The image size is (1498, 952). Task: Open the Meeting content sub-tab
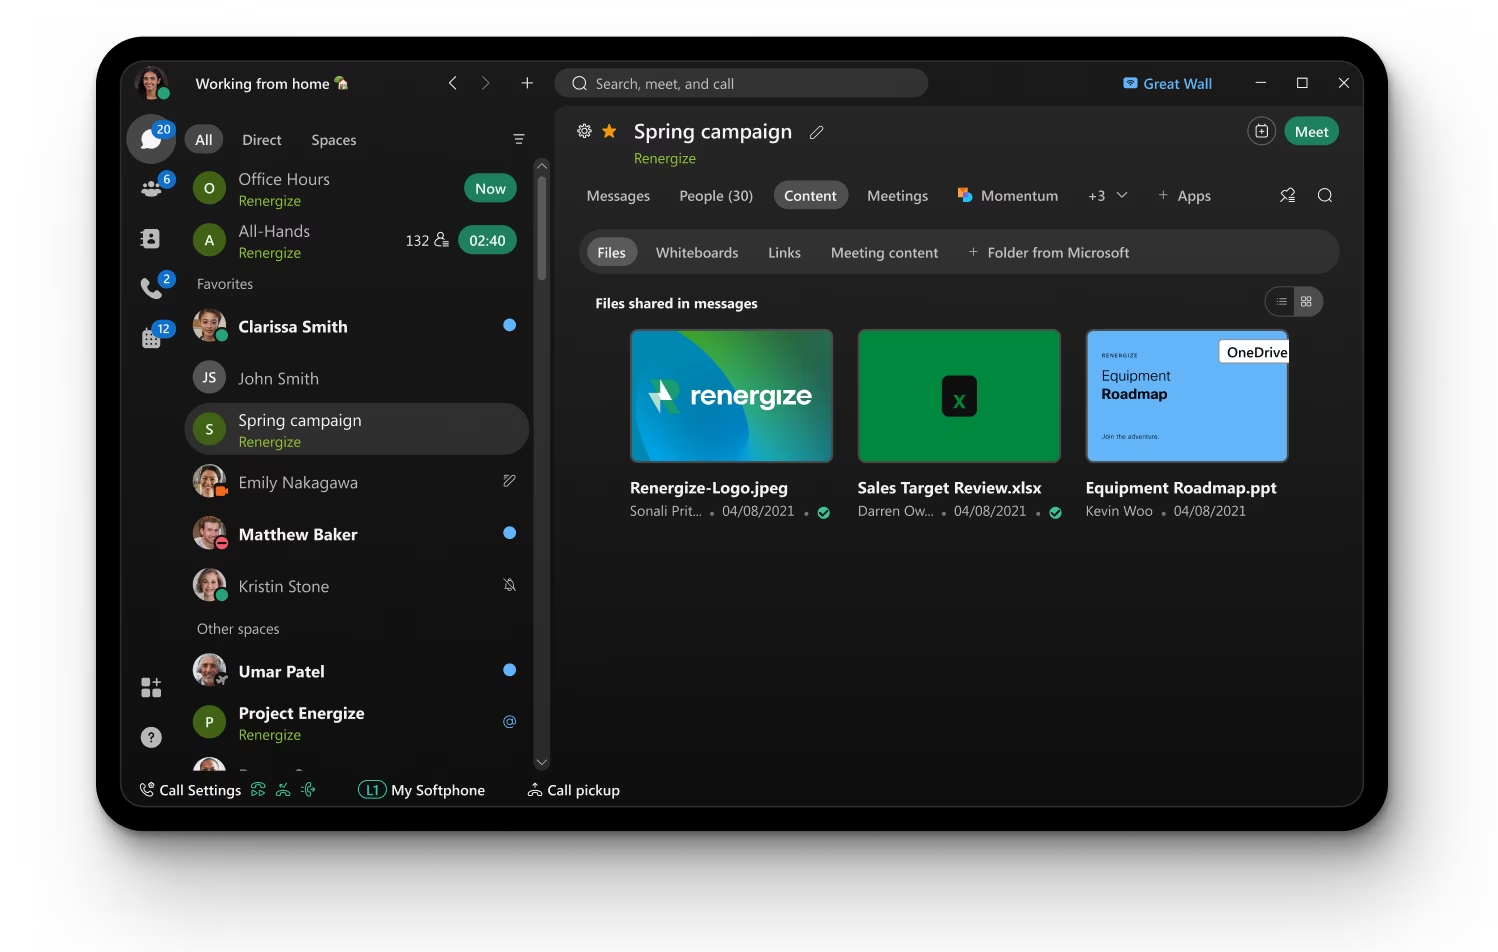click(x=884, y=253)
